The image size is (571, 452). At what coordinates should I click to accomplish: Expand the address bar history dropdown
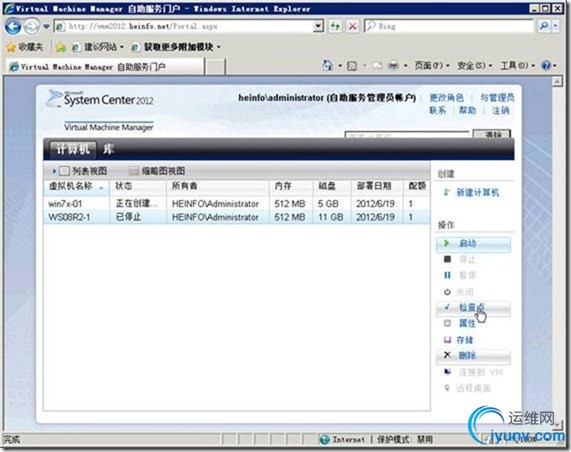[x=318, y=26]
